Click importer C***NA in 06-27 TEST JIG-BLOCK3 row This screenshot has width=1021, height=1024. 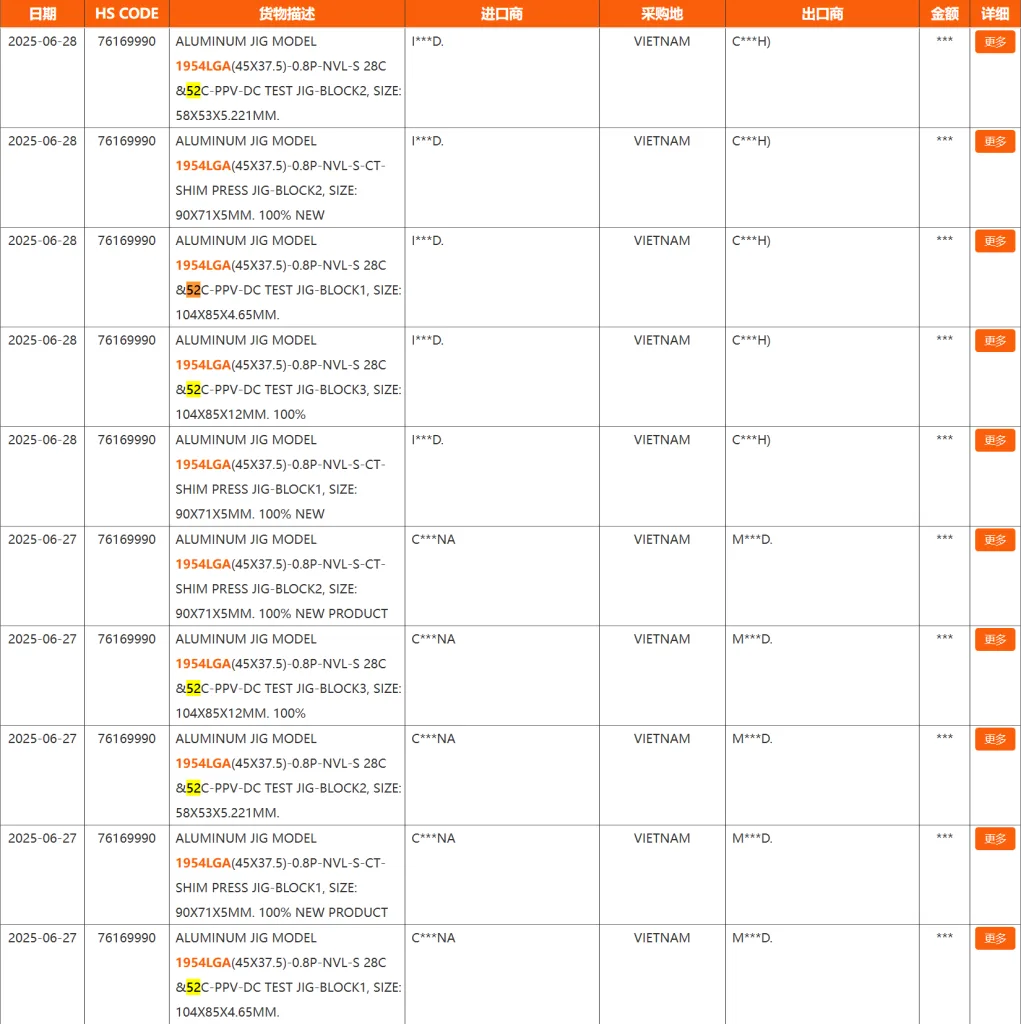[x=433, y=639]
